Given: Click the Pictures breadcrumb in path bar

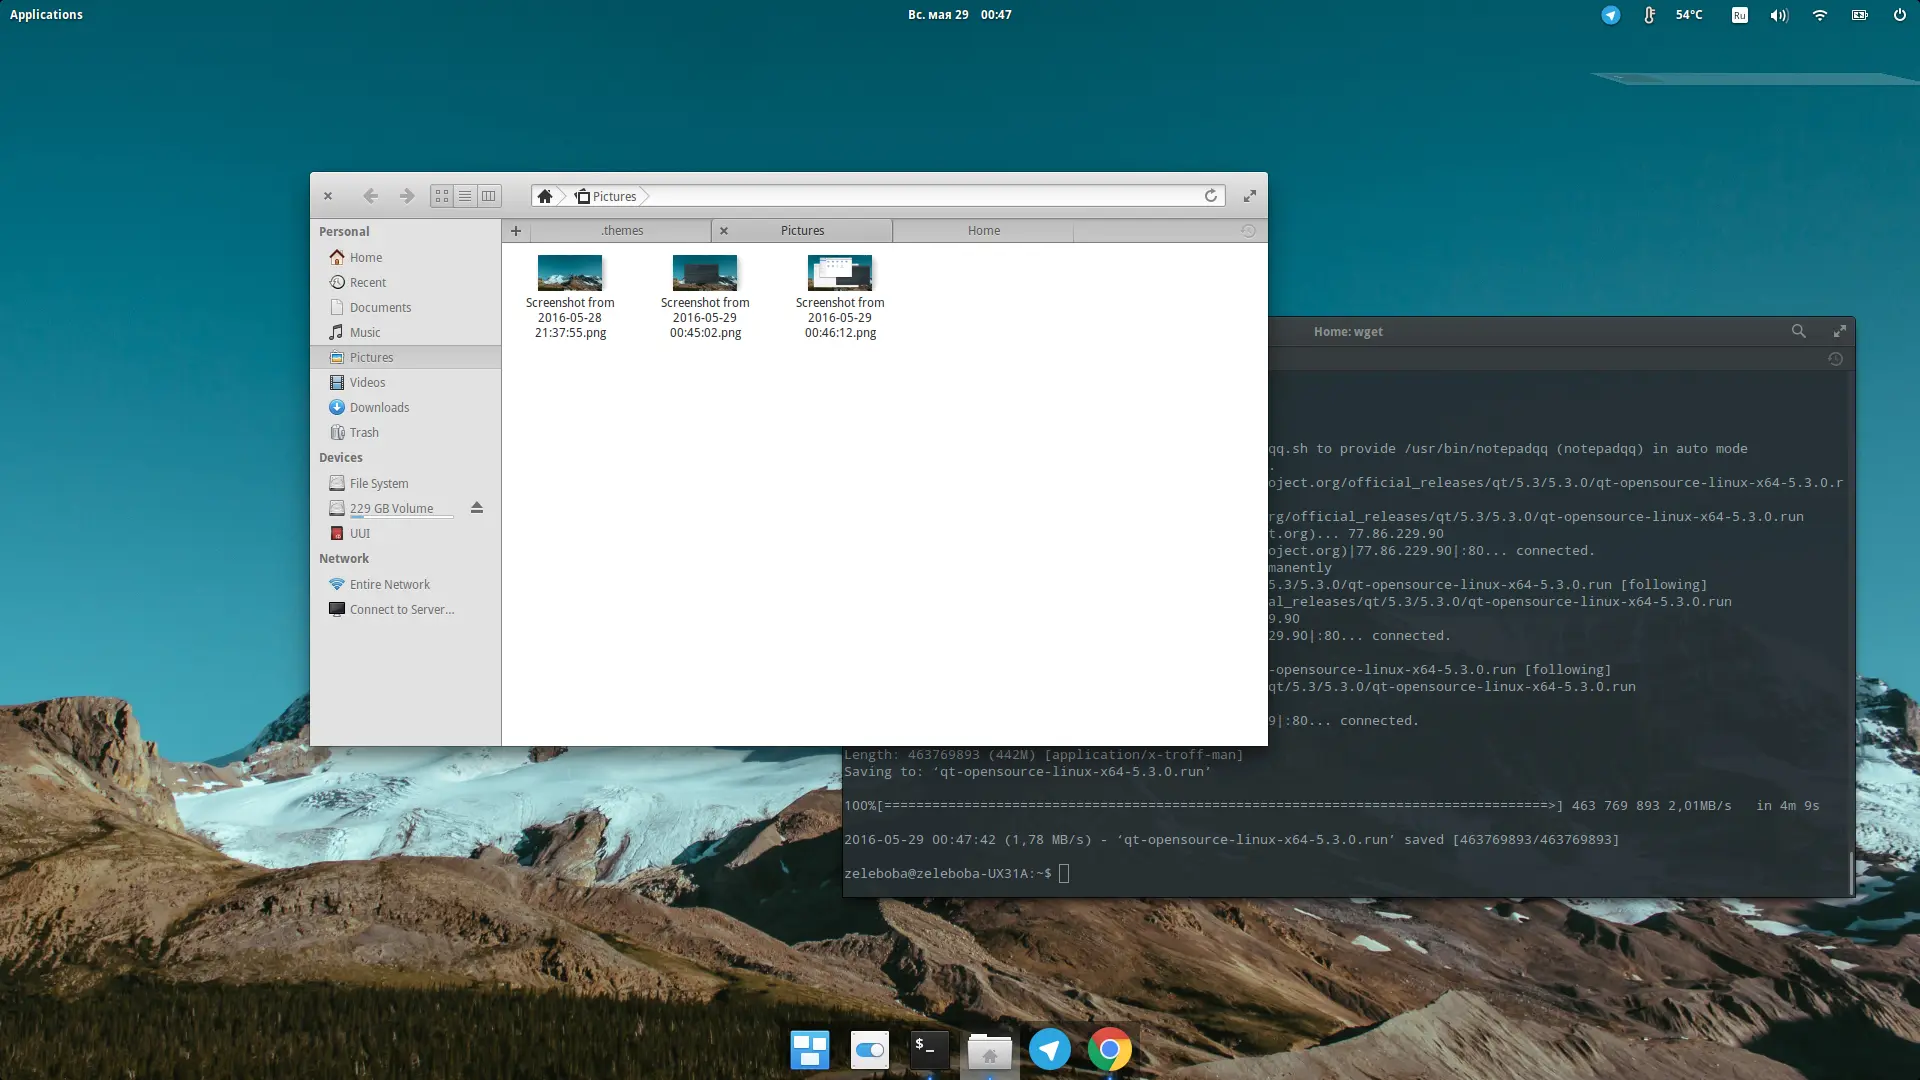Looking at the screenshot, I should point(606,196).
